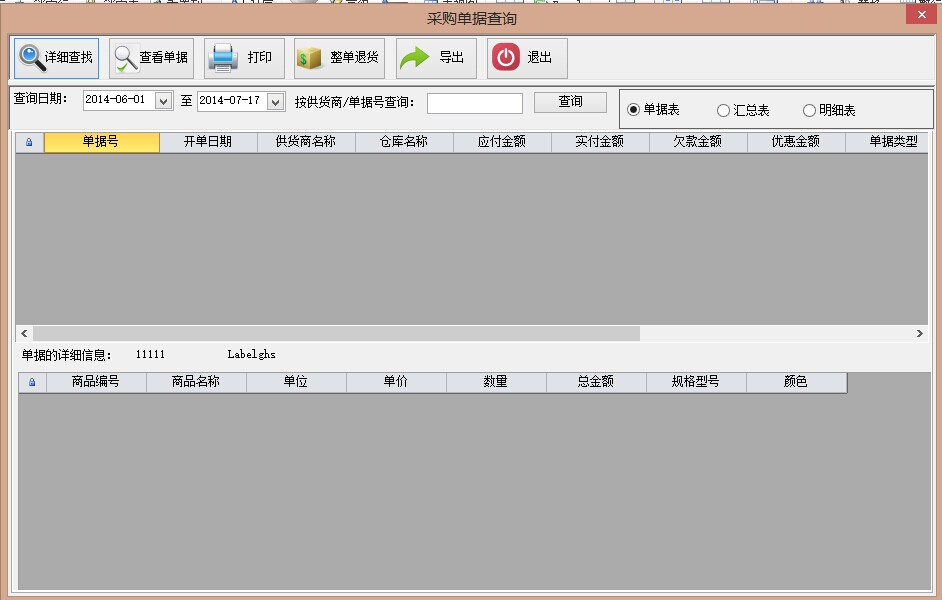
Task: Click the 整单退货 return box icon
Action: click(x=310, y=58)
